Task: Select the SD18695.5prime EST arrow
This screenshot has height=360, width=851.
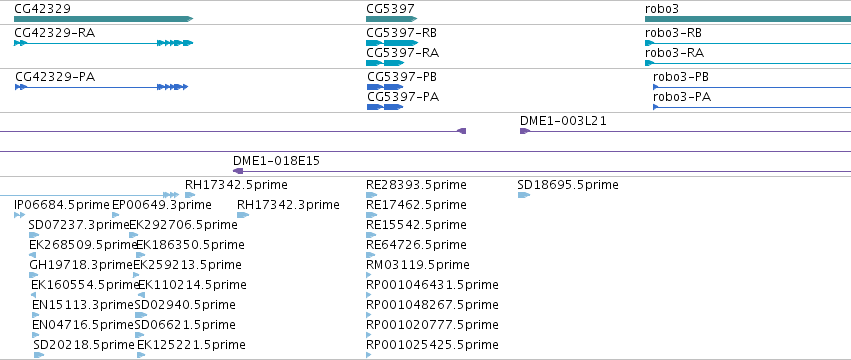Action: pos(524,195)
